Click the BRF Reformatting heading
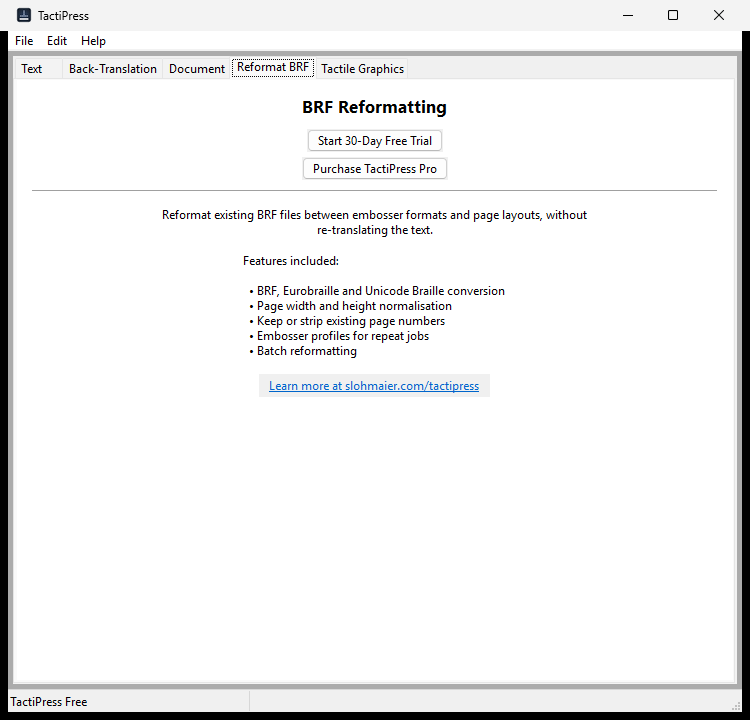750x720 pixels. pyautogui.click(x=375, y=107)
